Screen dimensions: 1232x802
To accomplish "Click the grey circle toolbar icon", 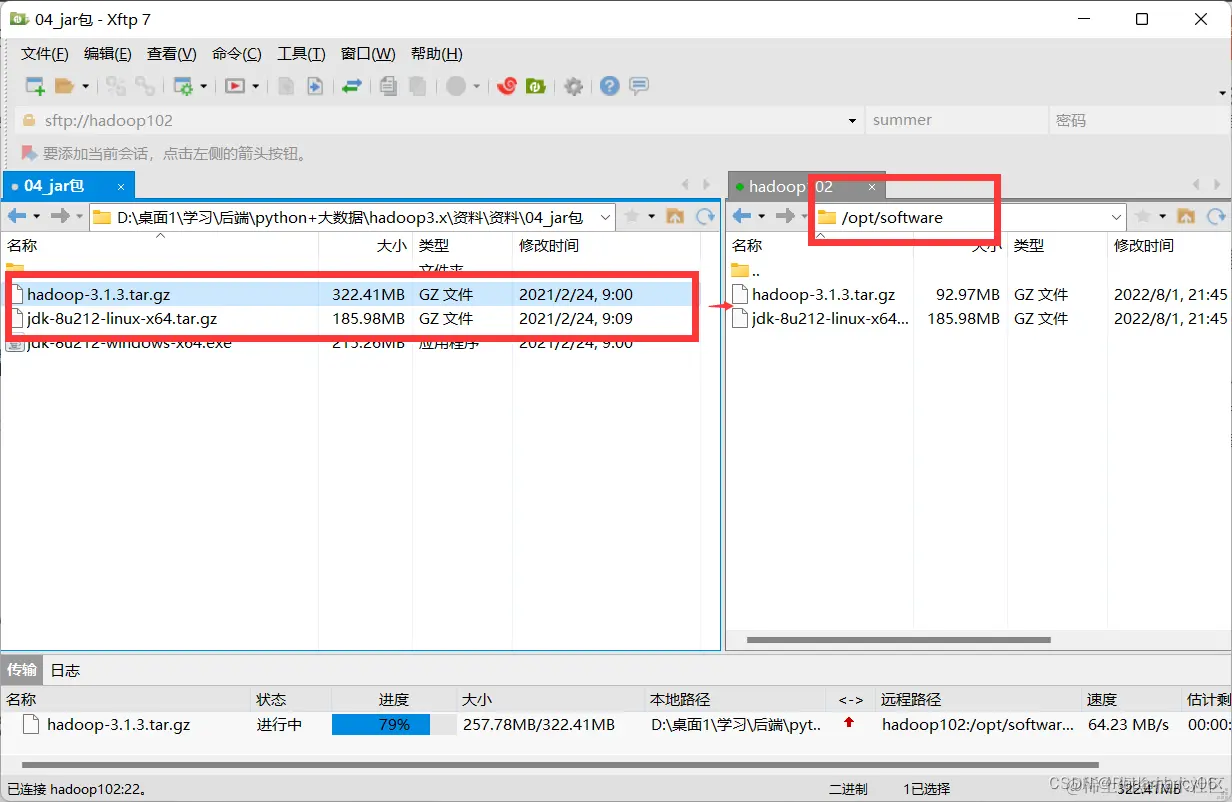I will [x=456, y=86].
